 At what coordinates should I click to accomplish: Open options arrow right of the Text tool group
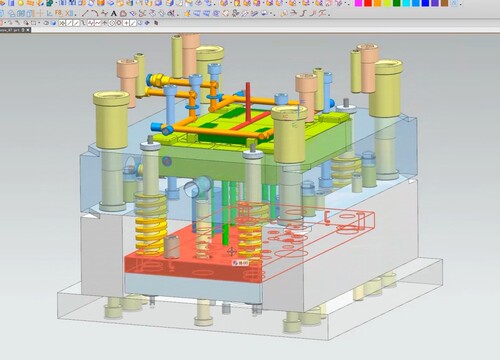click(178, 14)
